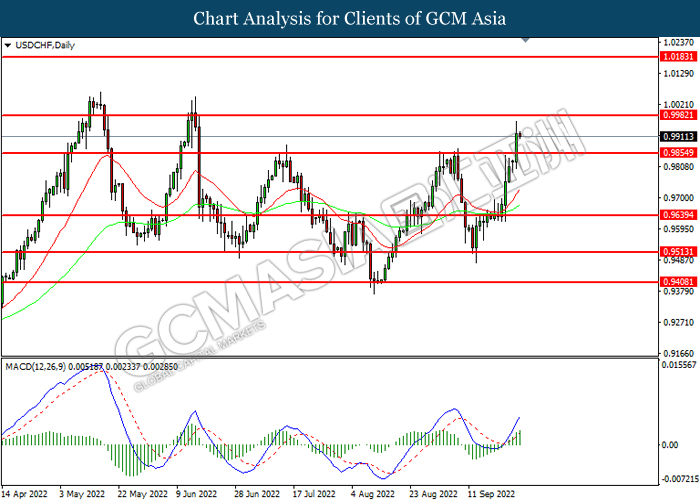Click the 0.93790 price axis value
This screenshot has width=700, height=500.
(x=679, y=291)
